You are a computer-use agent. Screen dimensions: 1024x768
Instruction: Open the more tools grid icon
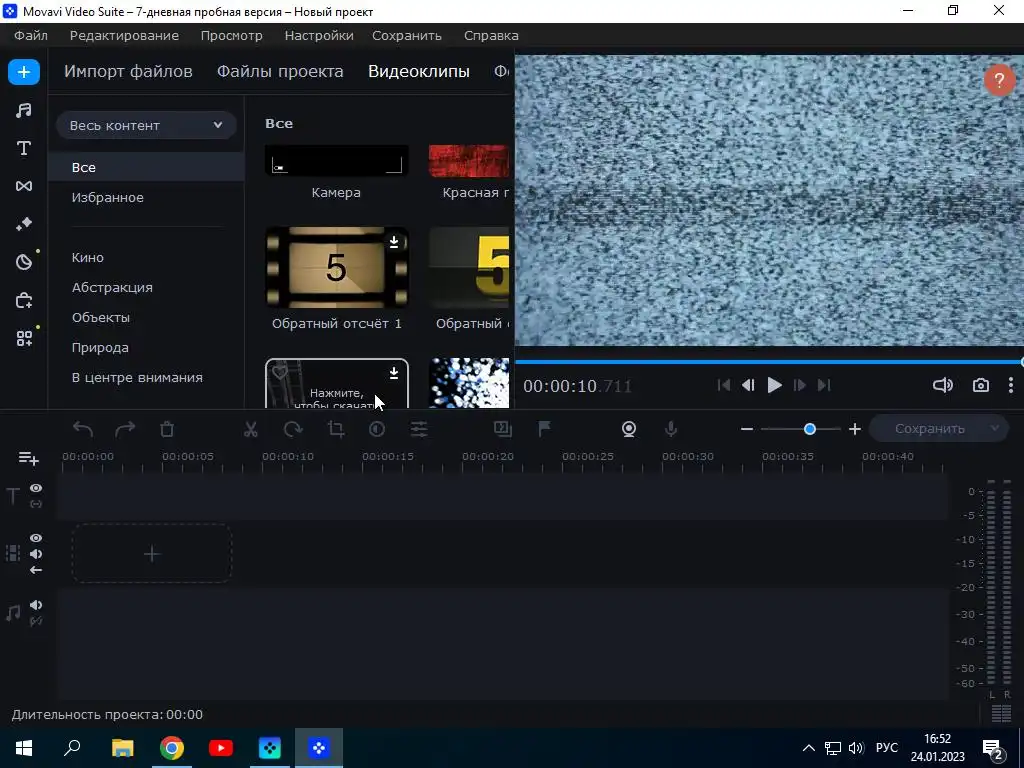click(24, 338)
